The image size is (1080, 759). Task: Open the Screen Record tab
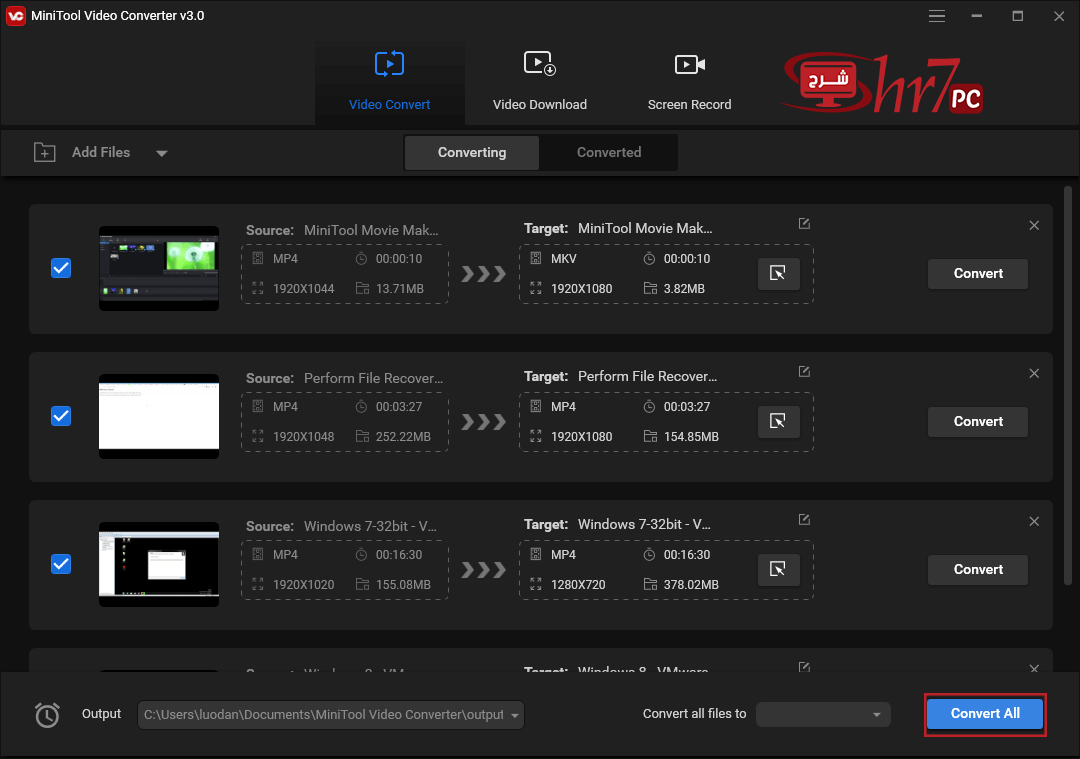[689, 82]
